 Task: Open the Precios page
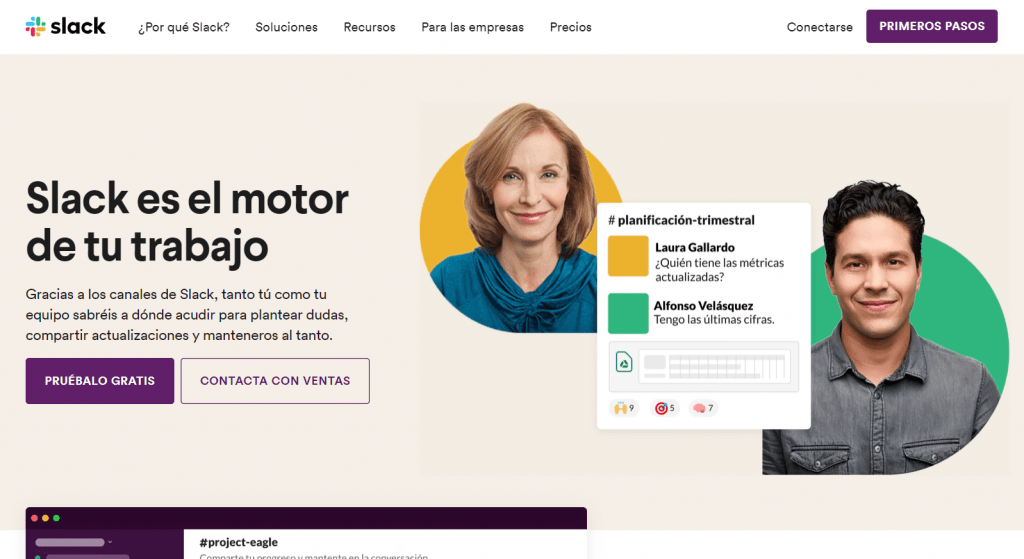[570, 27]
